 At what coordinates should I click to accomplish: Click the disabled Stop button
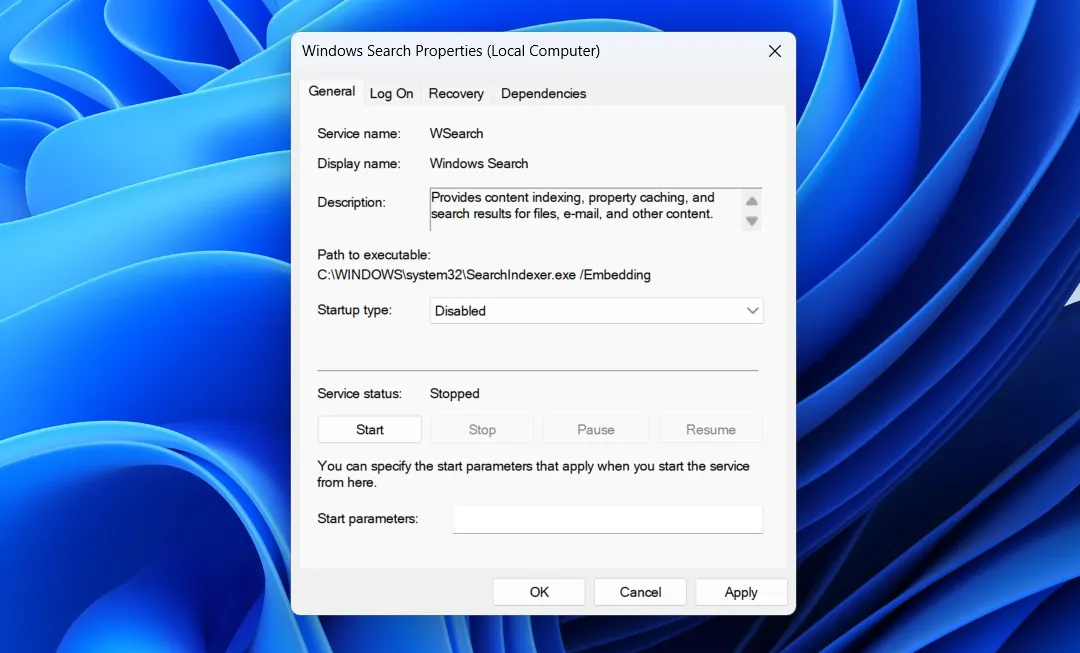[x=482, y=429]
